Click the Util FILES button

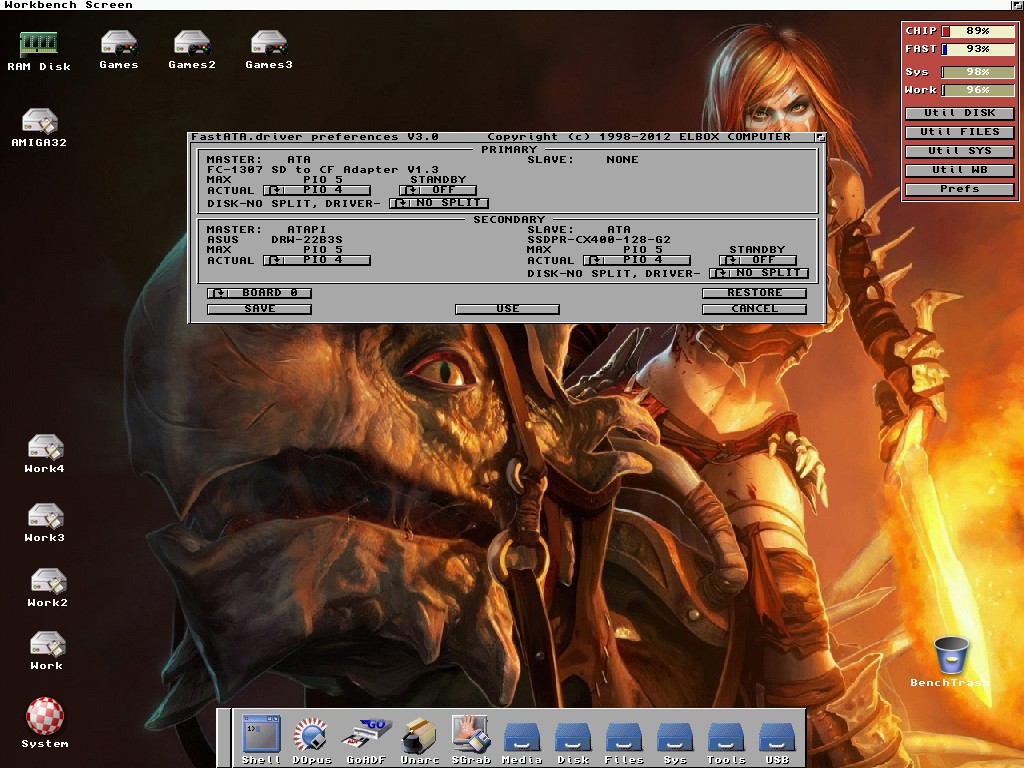pyautogui.click(x=959, y=132)
